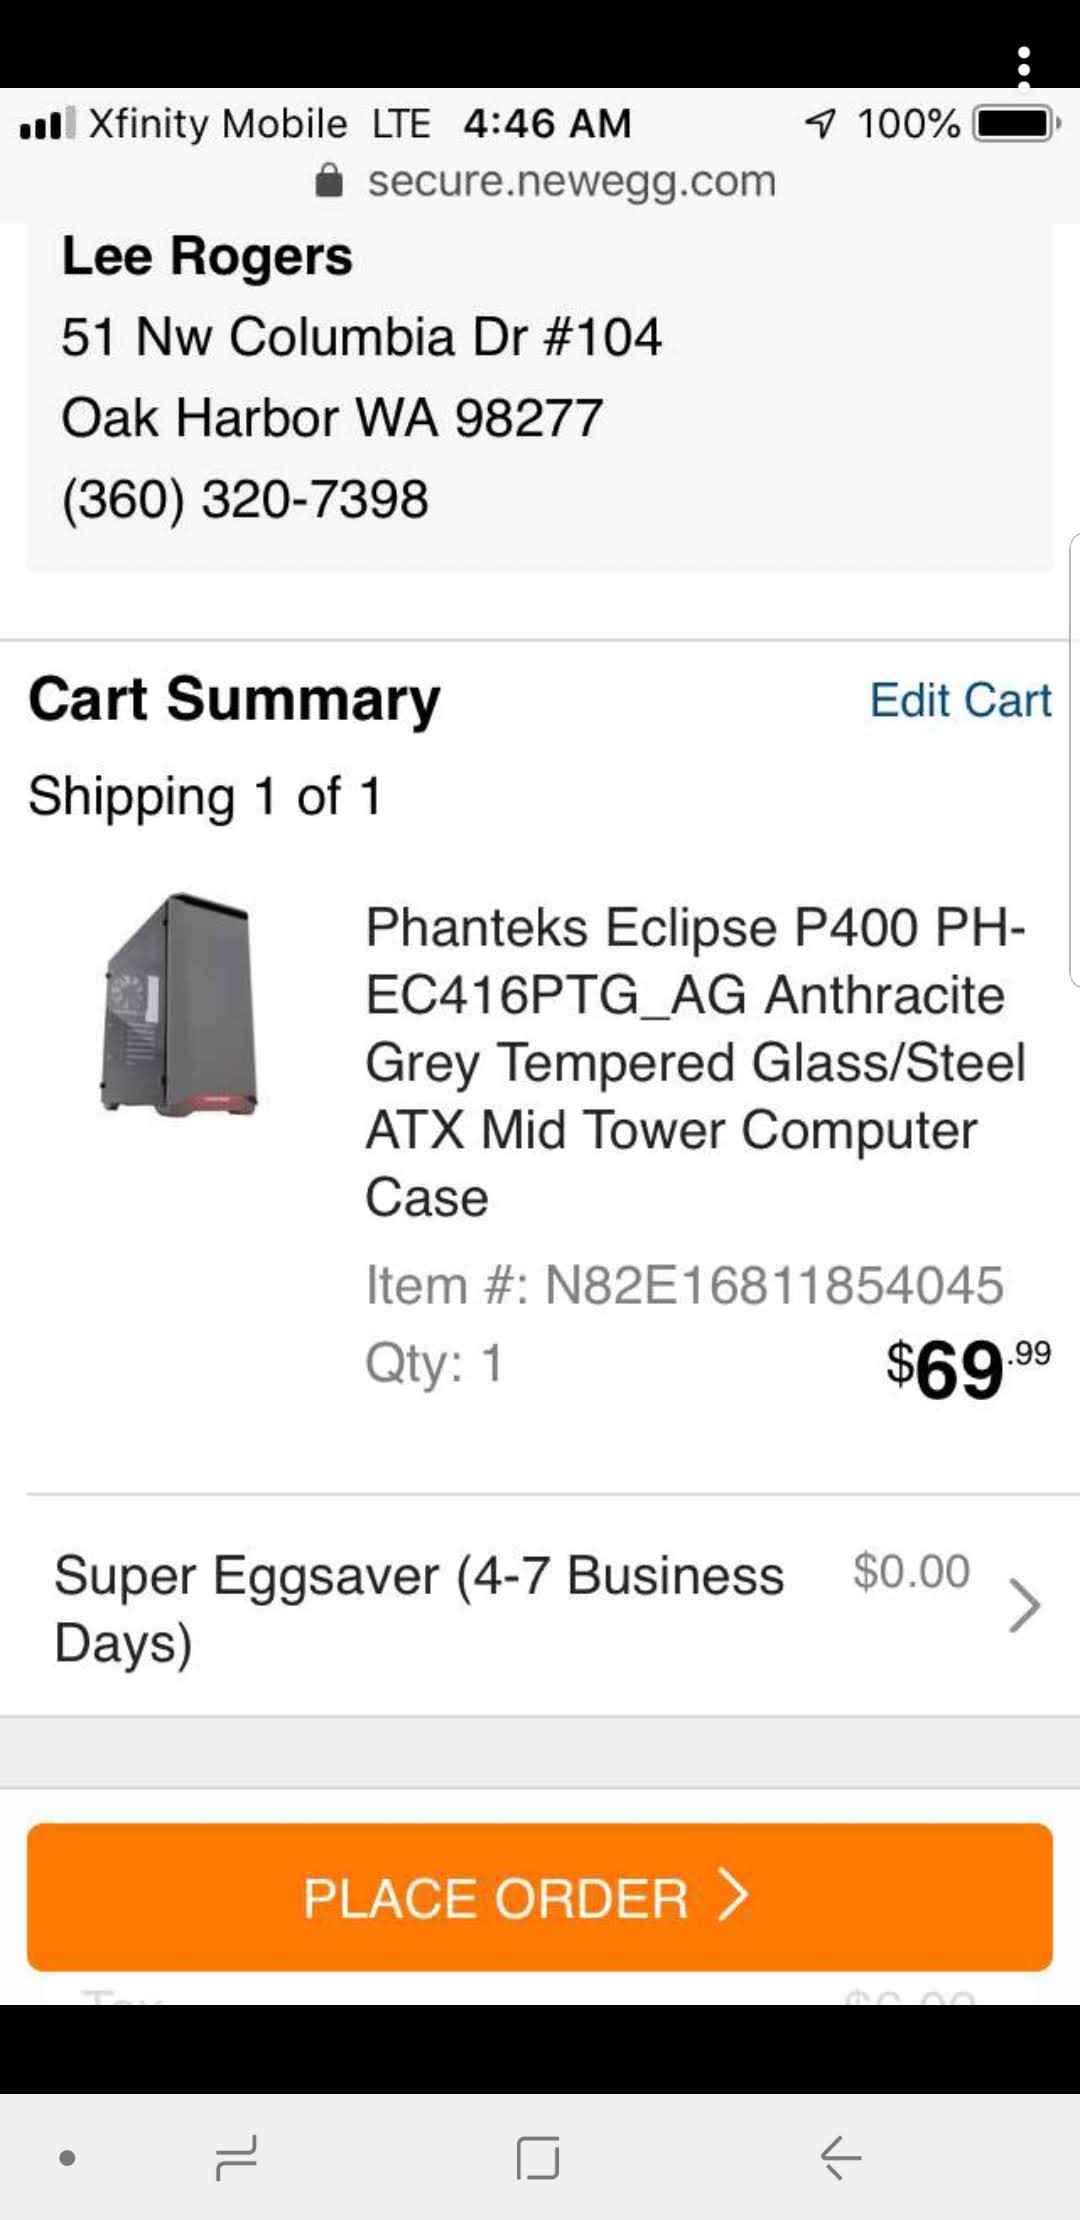Open the Phanteks Eclipse P400 product title
Screen dimensions: 1080x2220
click(x=695, y=1061)
